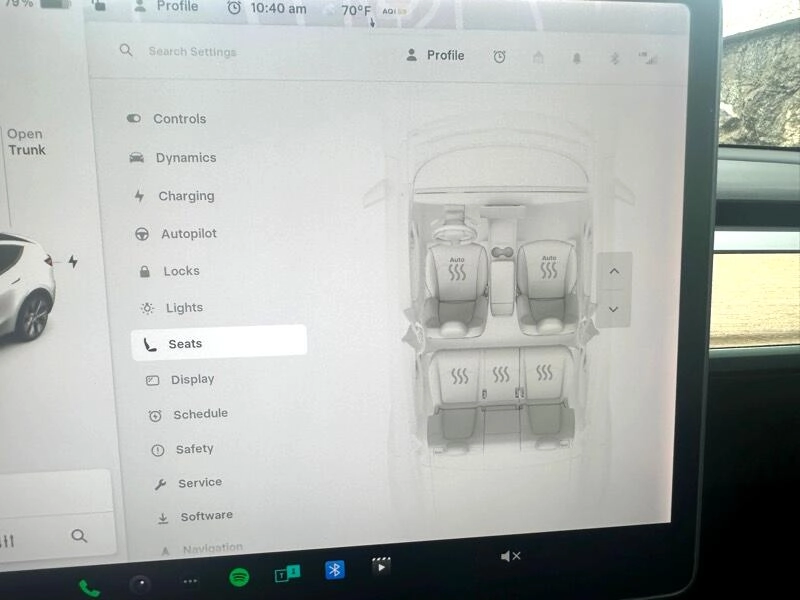The image size is (800, 600).
Task: Toggle driver seat Auto heater
Action: tap(457, 269)
